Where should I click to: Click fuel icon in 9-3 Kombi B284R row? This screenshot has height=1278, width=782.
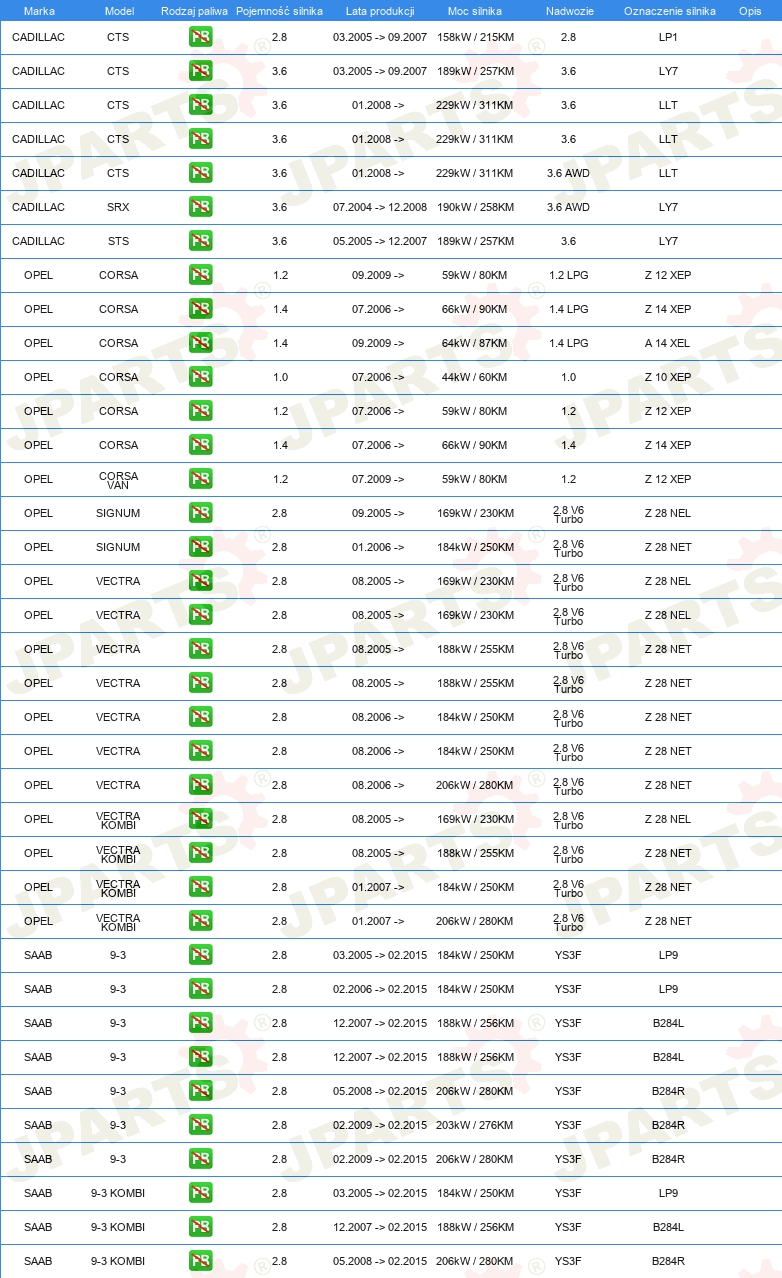click(200, 1261)
